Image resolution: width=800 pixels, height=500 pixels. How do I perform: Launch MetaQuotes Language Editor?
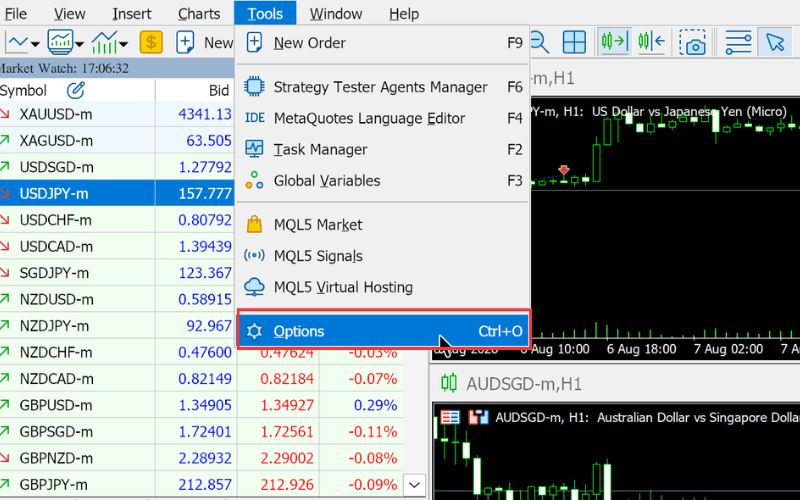(384, 118)
